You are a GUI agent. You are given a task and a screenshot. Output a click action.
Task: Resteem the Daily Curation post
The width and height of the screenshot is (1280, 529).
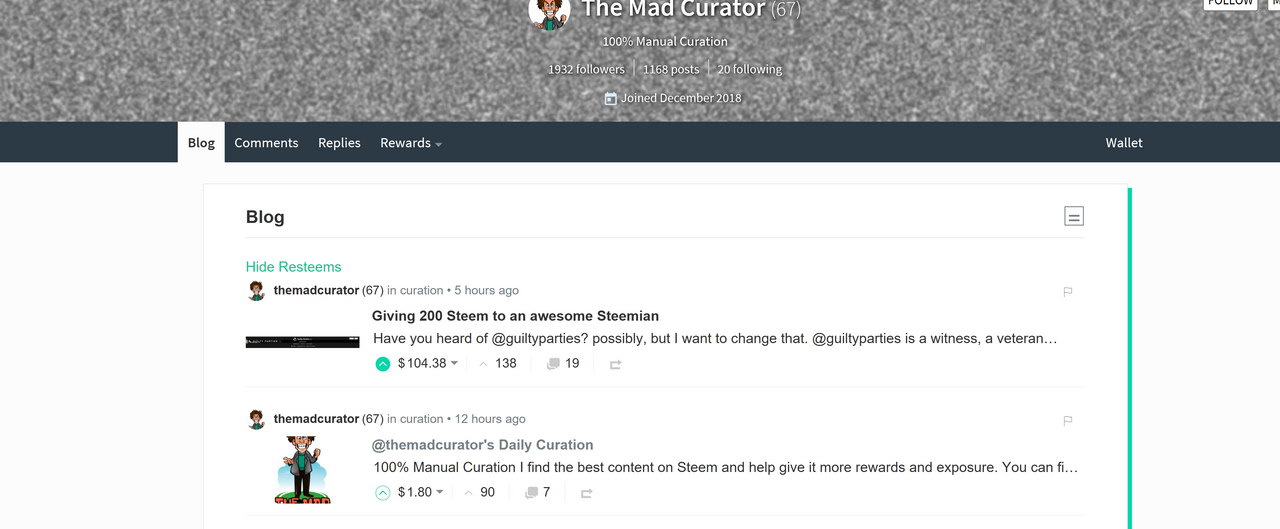587,494
